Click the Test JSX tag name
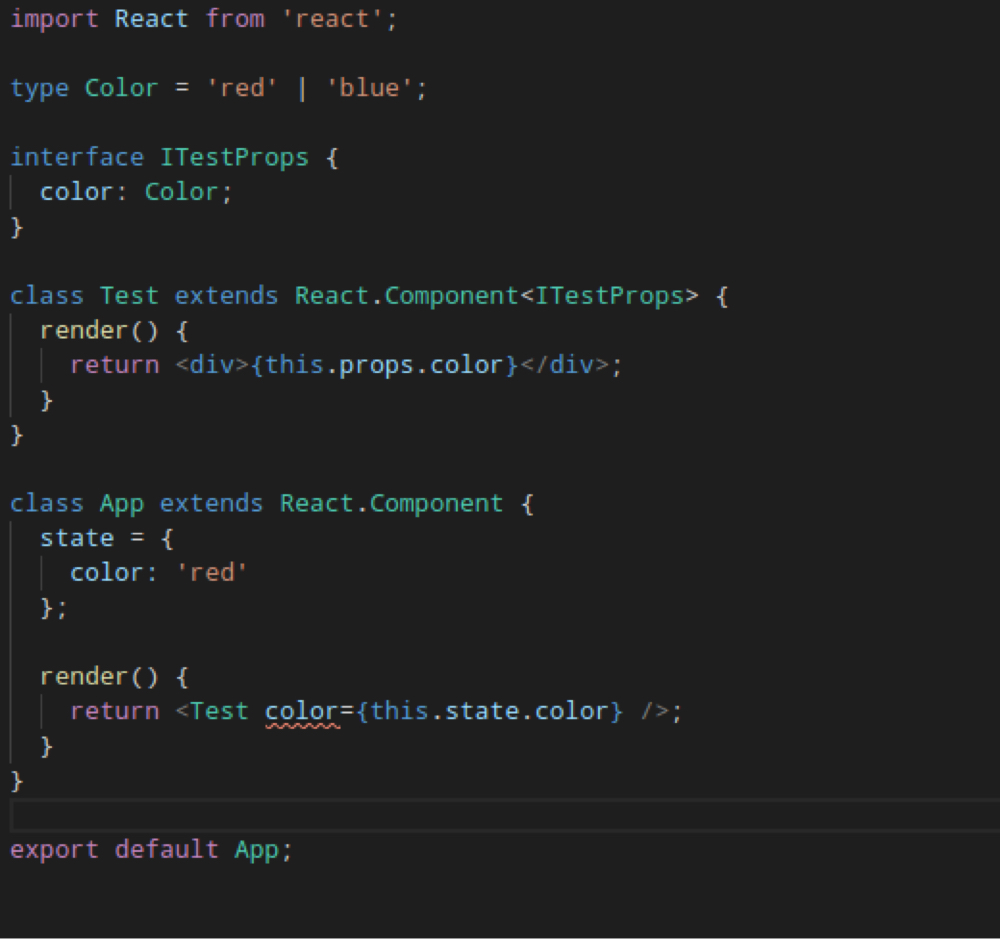1000x939 pixels. pyautogui.click(x=219, y=712)
